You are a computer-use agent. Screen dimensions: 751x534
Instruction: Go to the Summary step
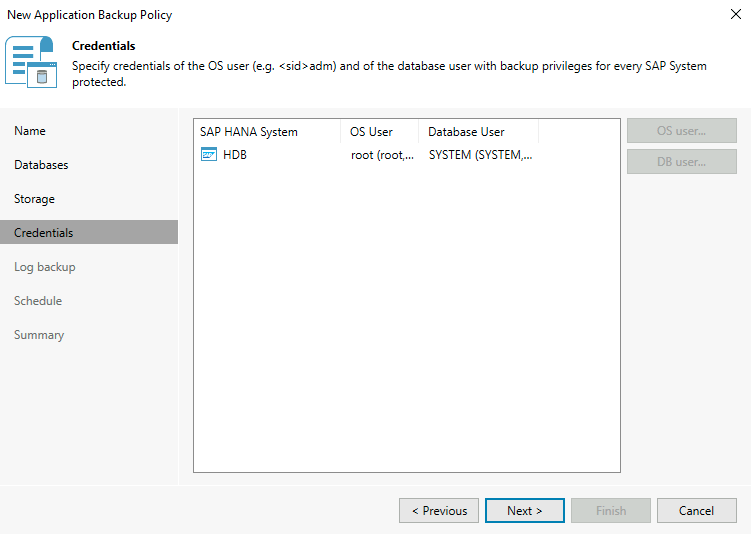tap(39, 335)
